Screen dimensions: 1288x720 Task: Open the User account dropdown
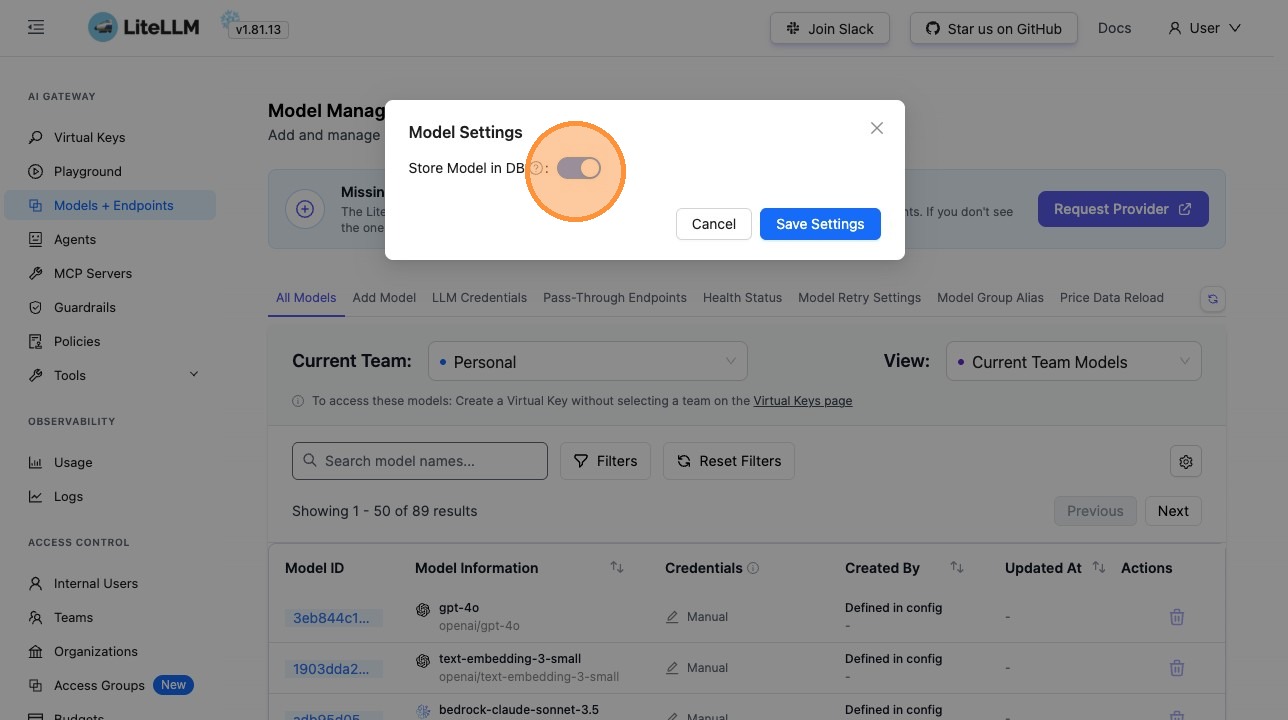[x=1204, y=28]
